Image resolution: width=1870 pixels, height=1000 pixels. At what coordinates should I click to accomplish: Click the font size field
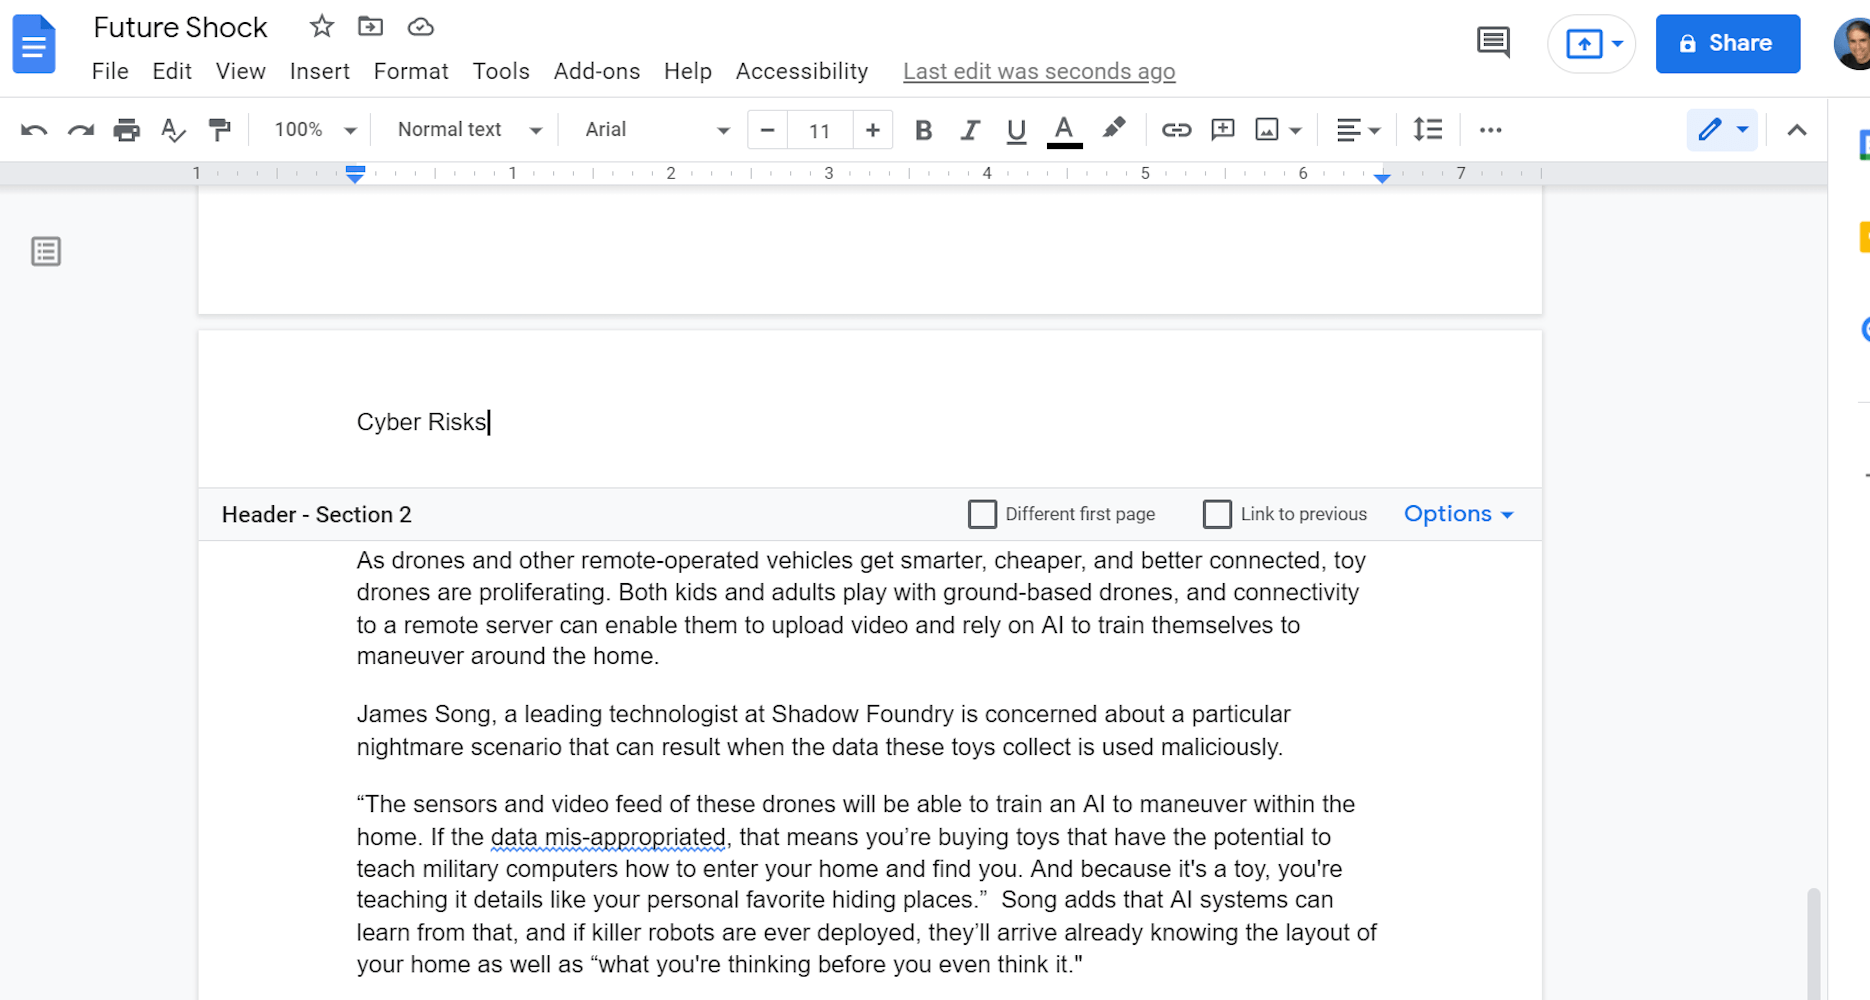pyautogui.click(x=820, y=130)
